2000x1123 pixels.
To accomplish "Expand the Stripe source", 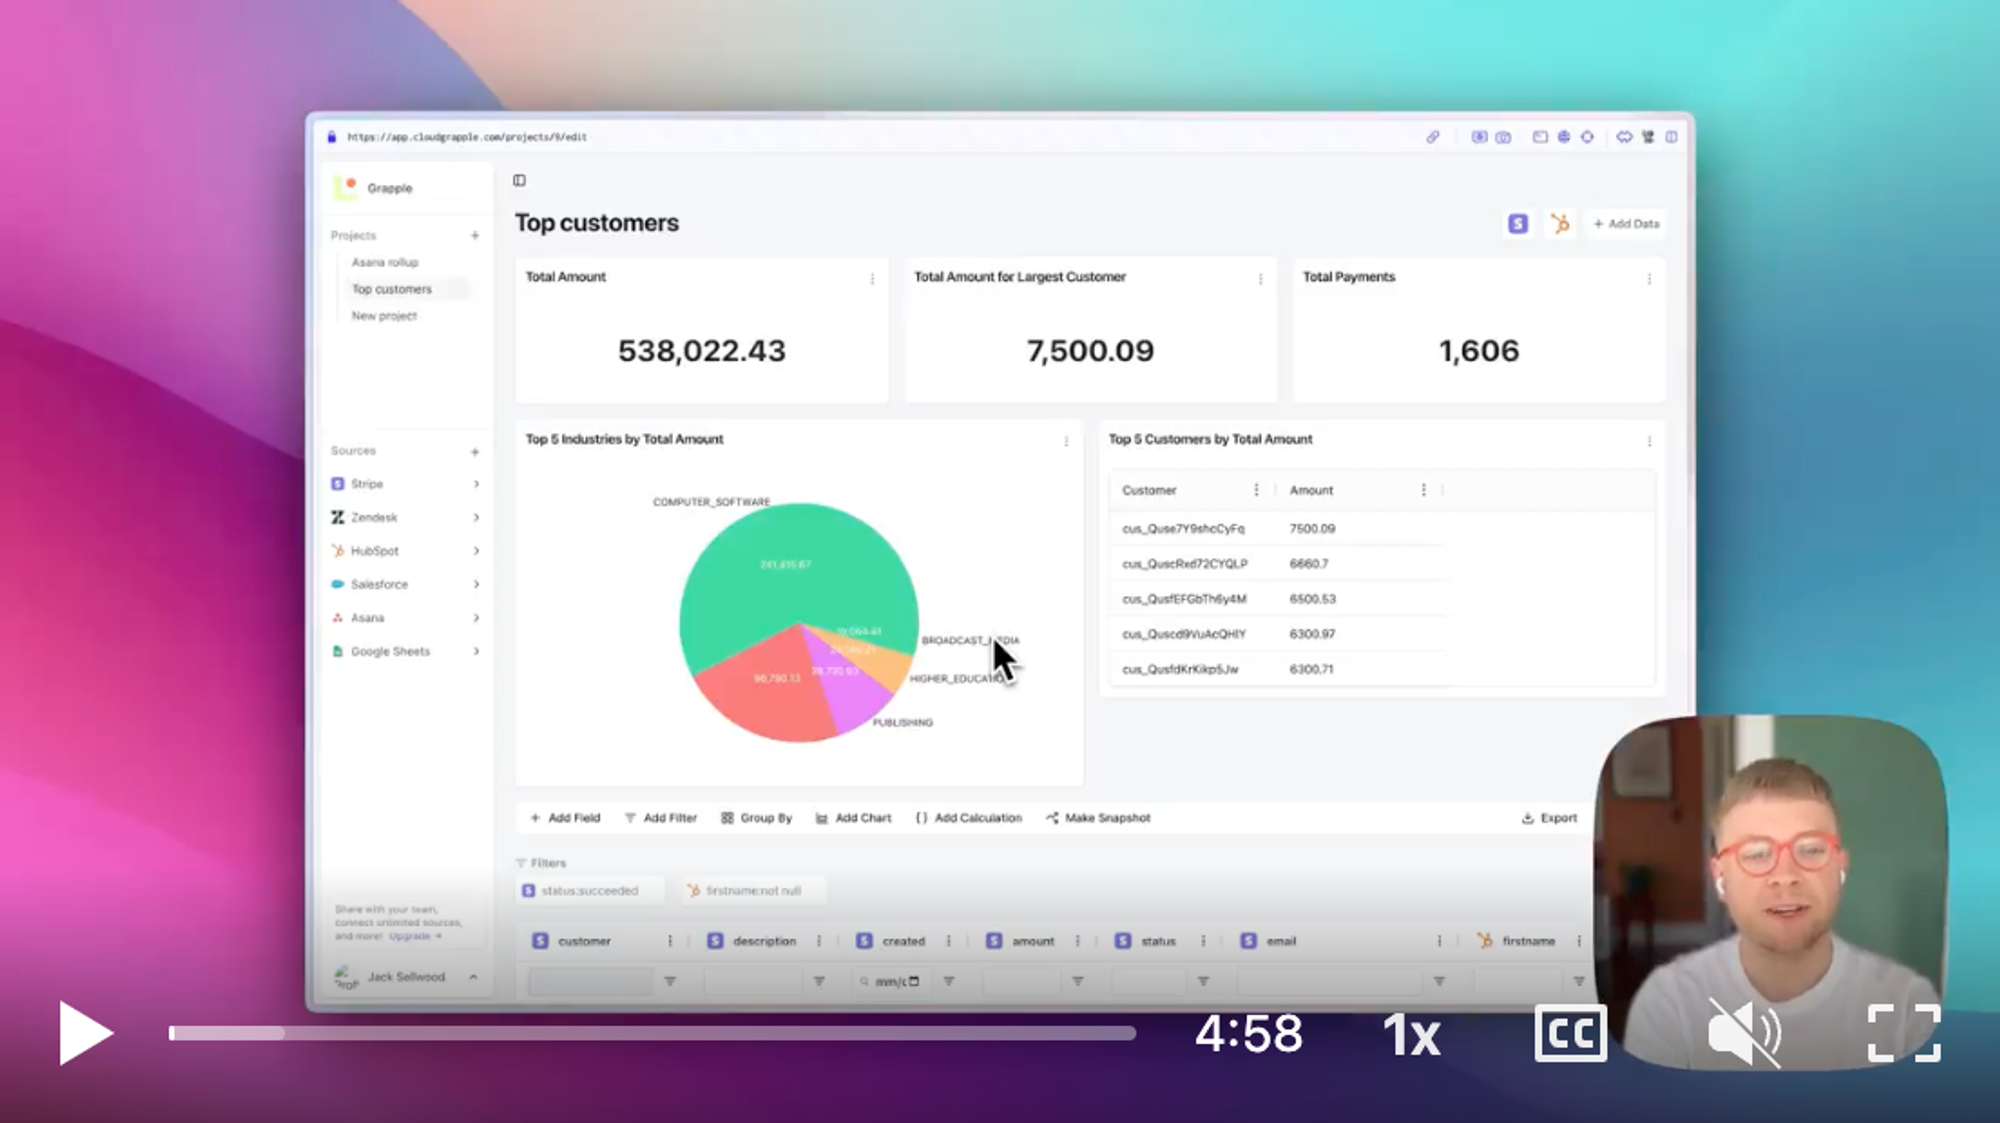I will click(476, 484).
